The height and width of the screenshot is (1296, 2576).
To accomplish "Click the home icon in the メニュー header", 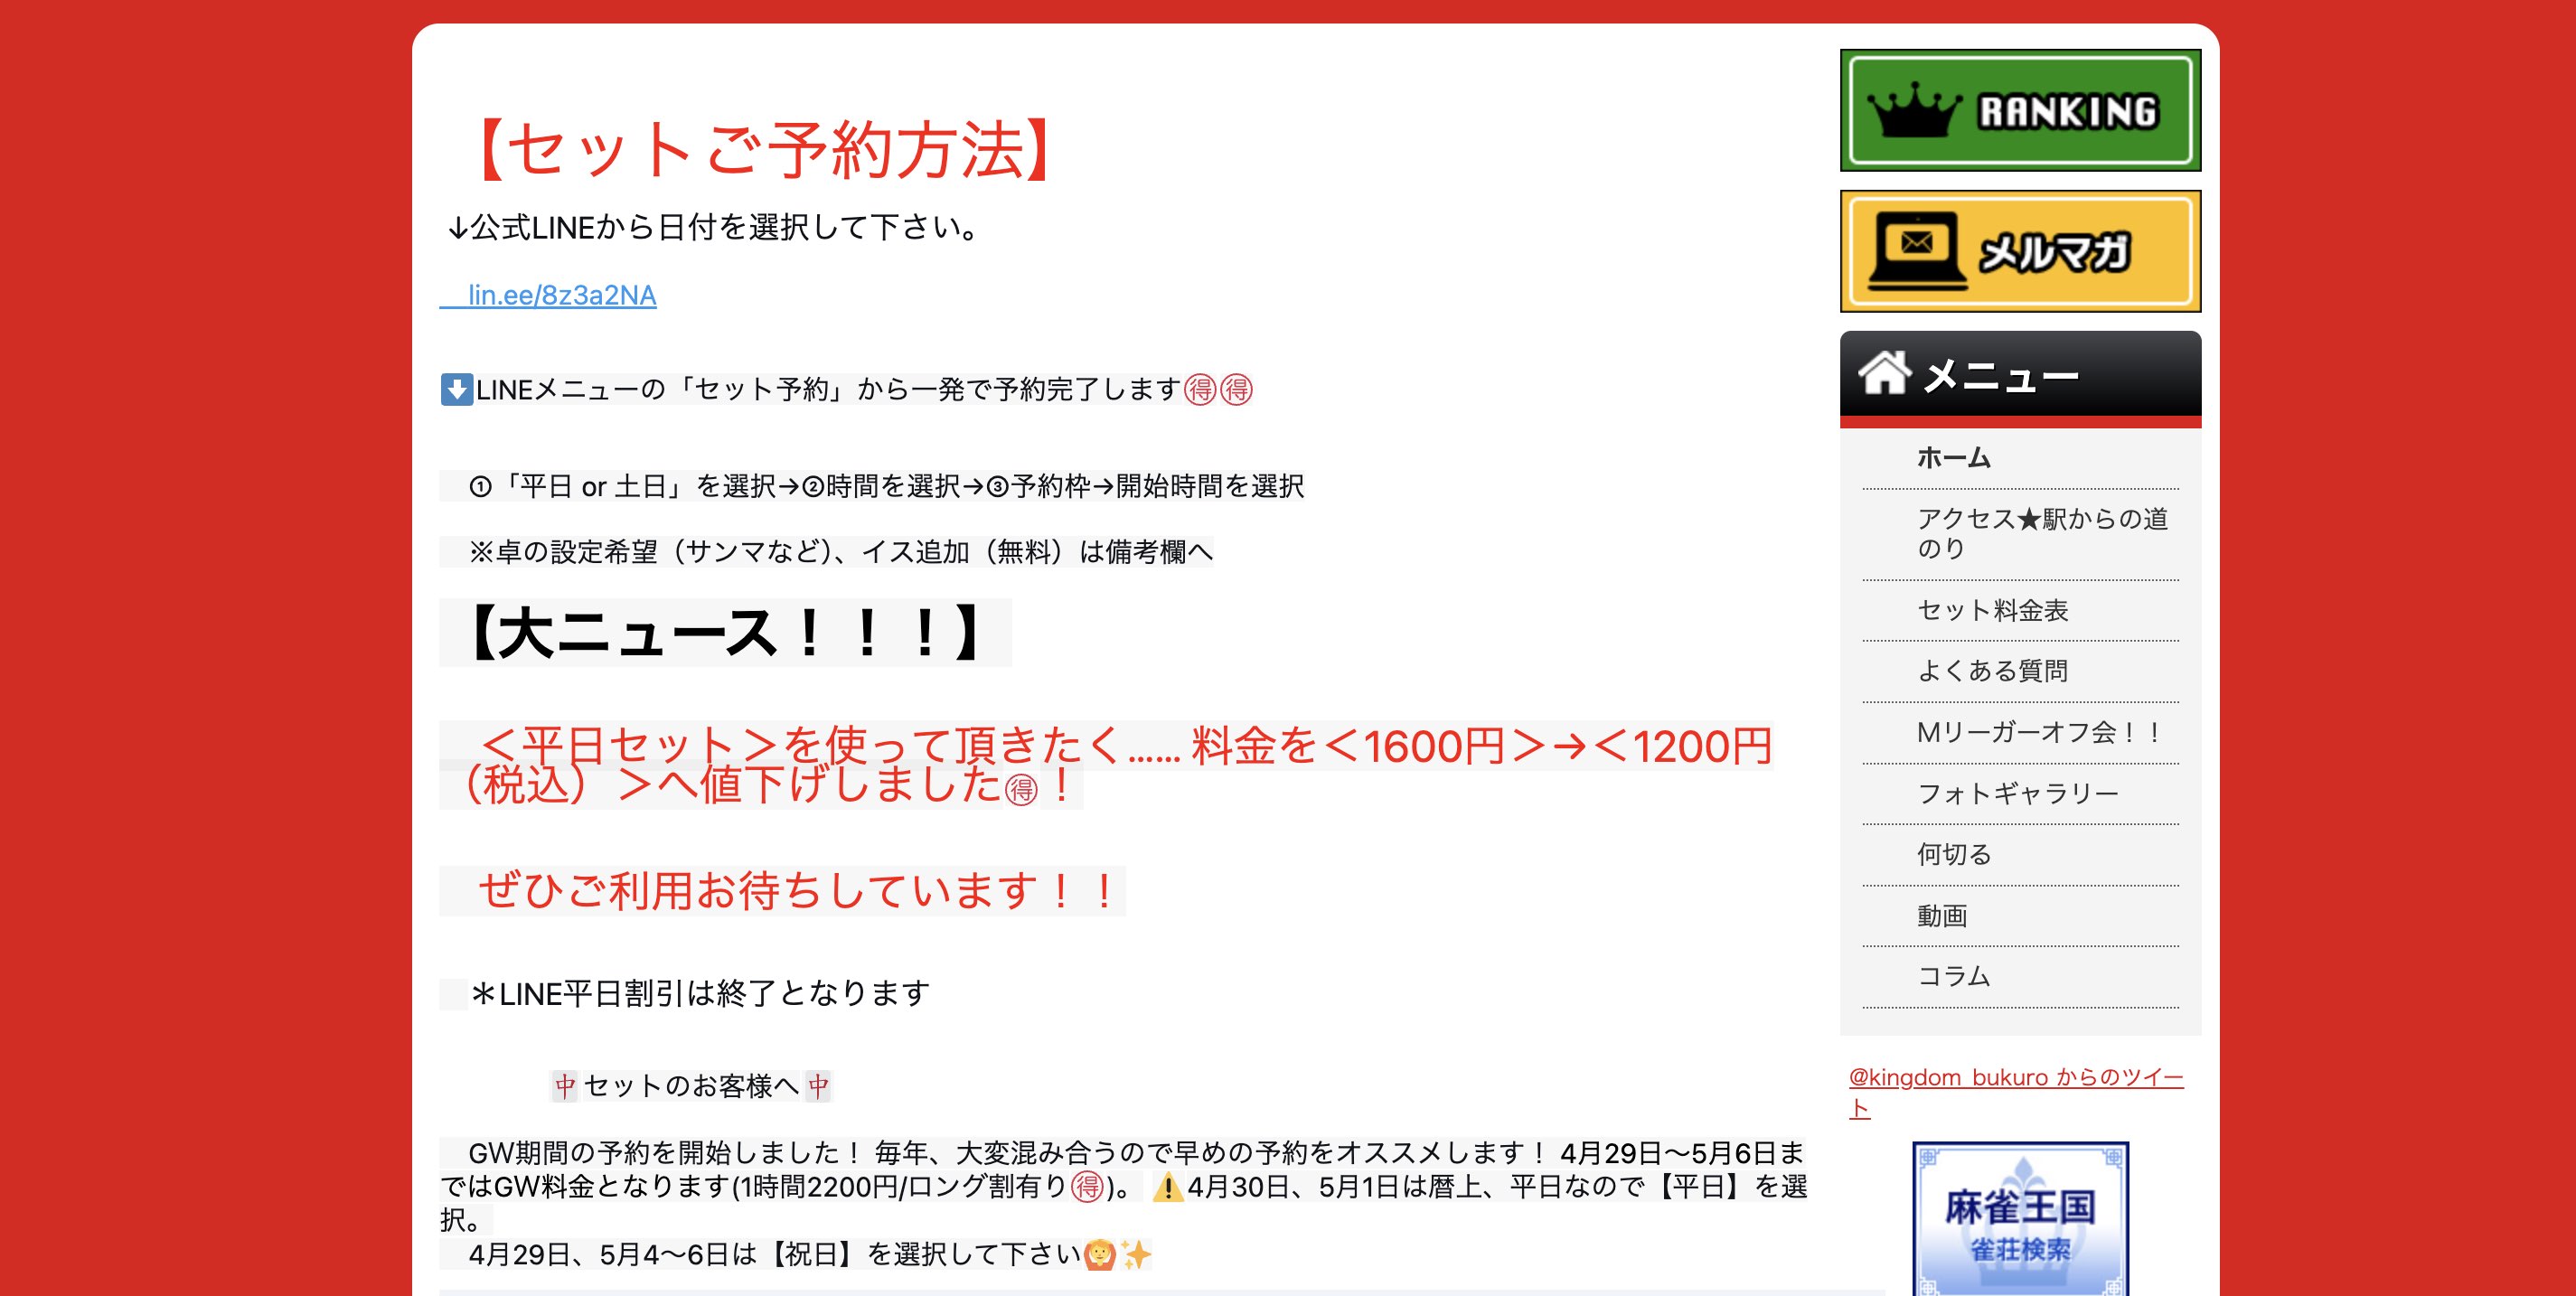I will [x=1888, y=375].
